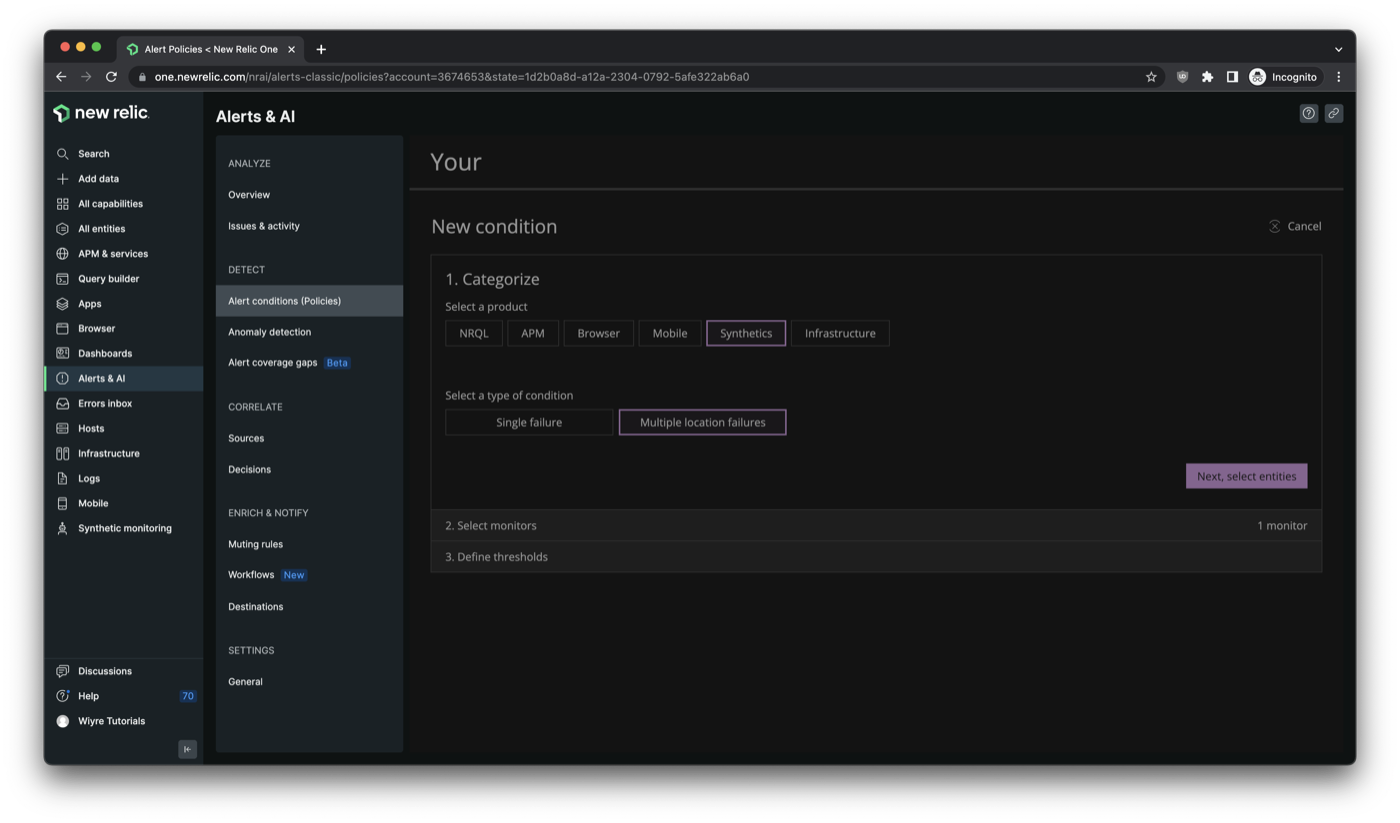This screenshot has width=1400, height=823.
Task: Open the browser tab list chevron
Action: [1338, 49]
